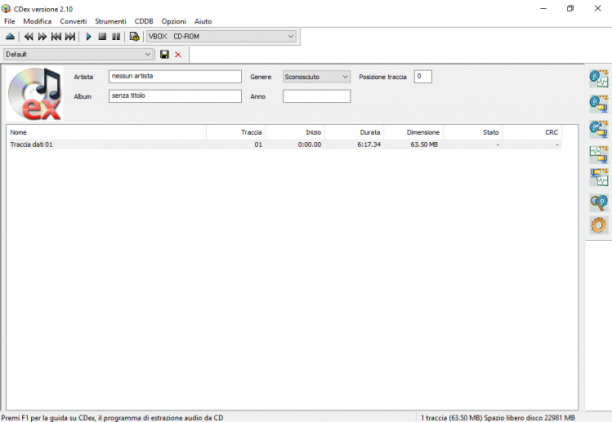Open the File menu
The height and width of the screenshot is (422, 612).
[x=10, y=21]
